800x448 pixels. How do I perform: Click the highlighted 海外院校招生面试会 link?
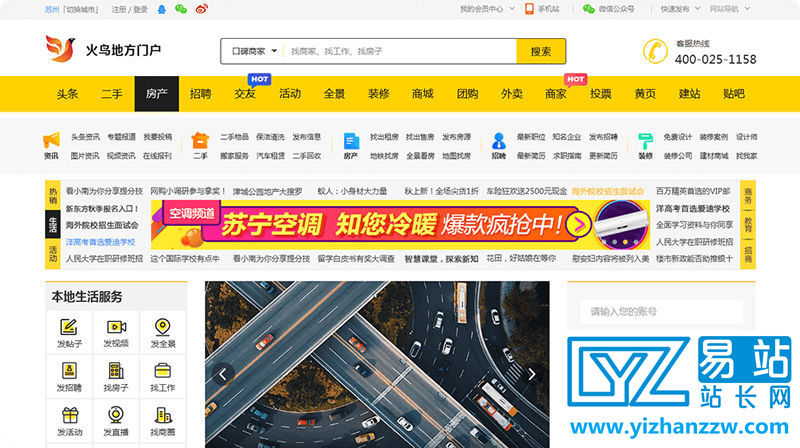pyautogui.click(x=608, y=191)
